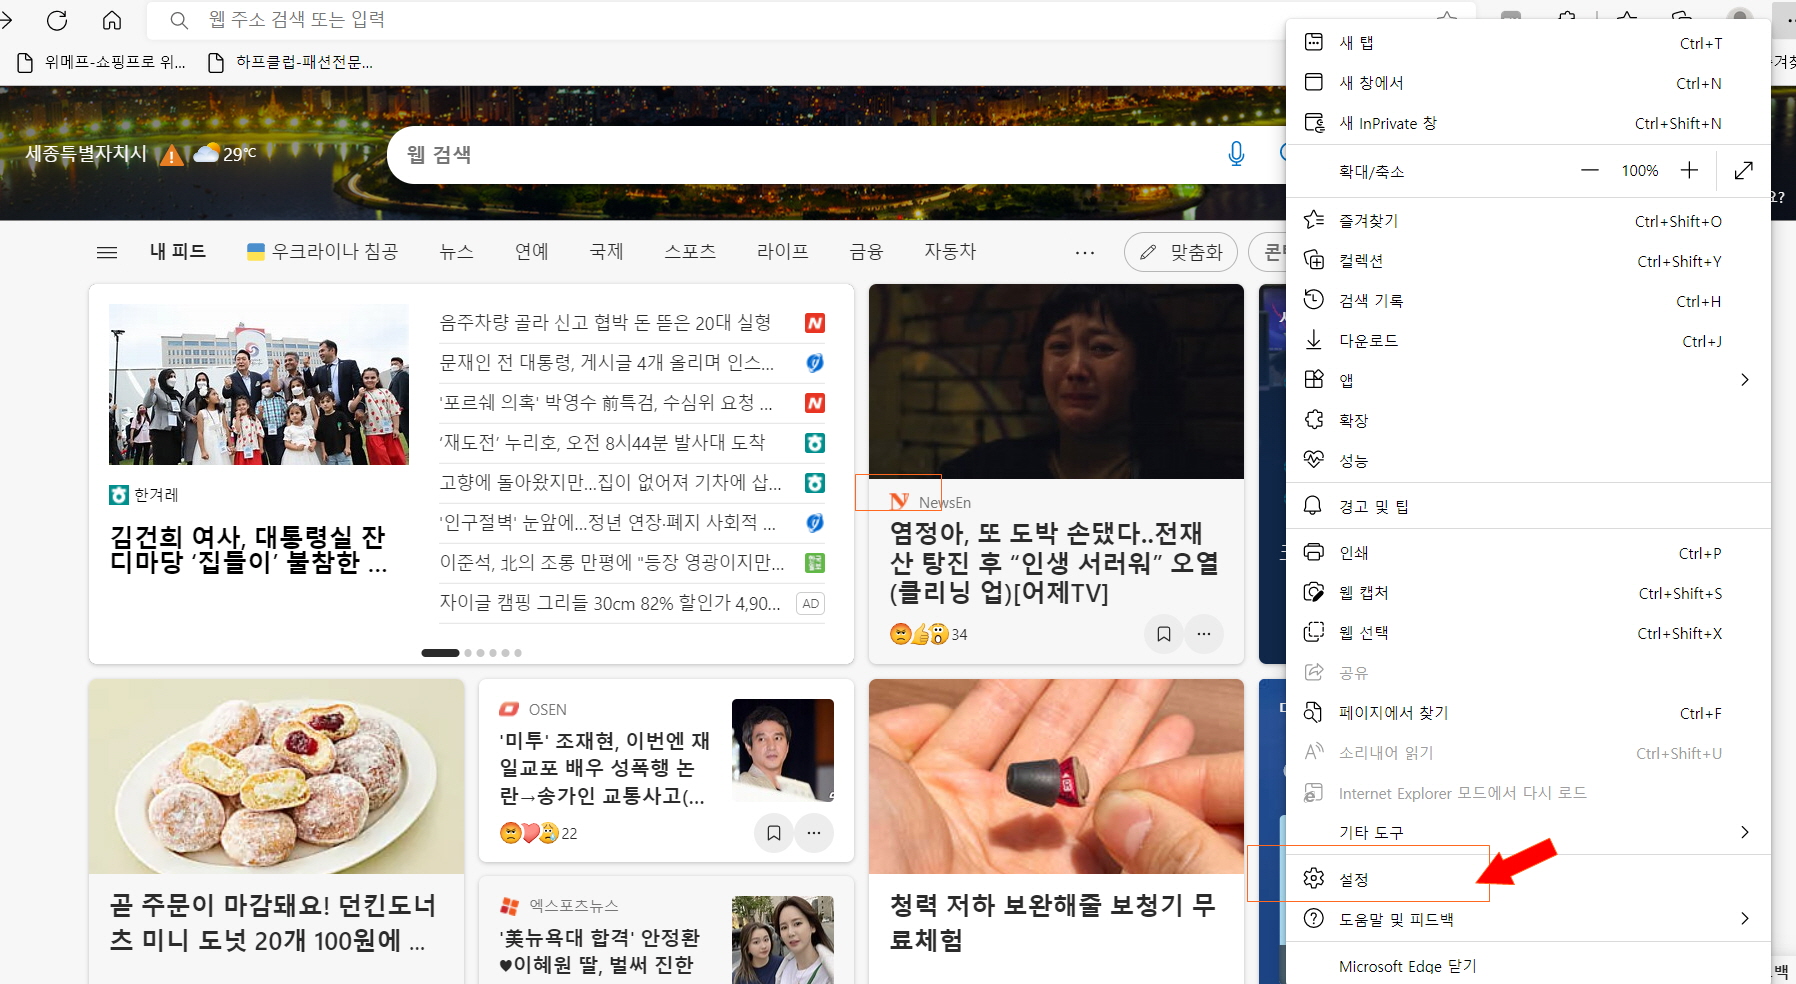Expand the 기타 도구 submenu

click(1528, 832)
